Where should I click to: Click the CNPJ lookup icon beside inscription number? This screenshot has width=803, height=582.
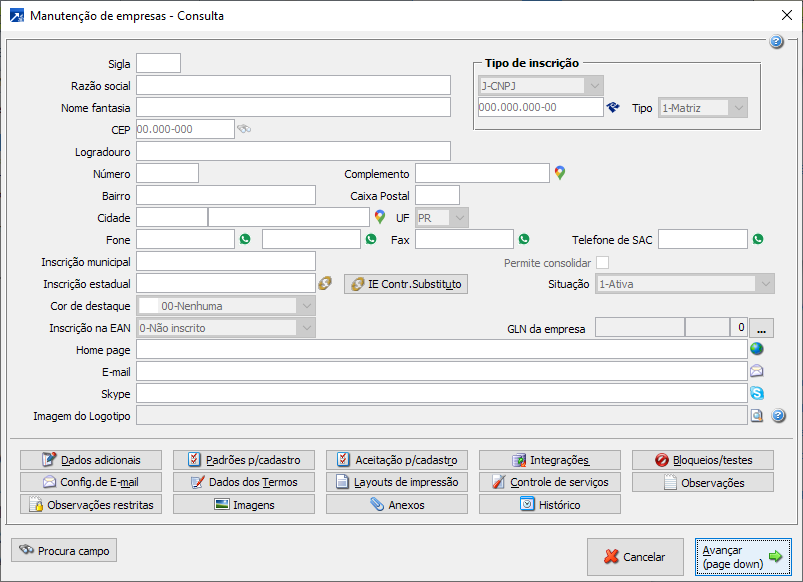(x=613, y=107)
